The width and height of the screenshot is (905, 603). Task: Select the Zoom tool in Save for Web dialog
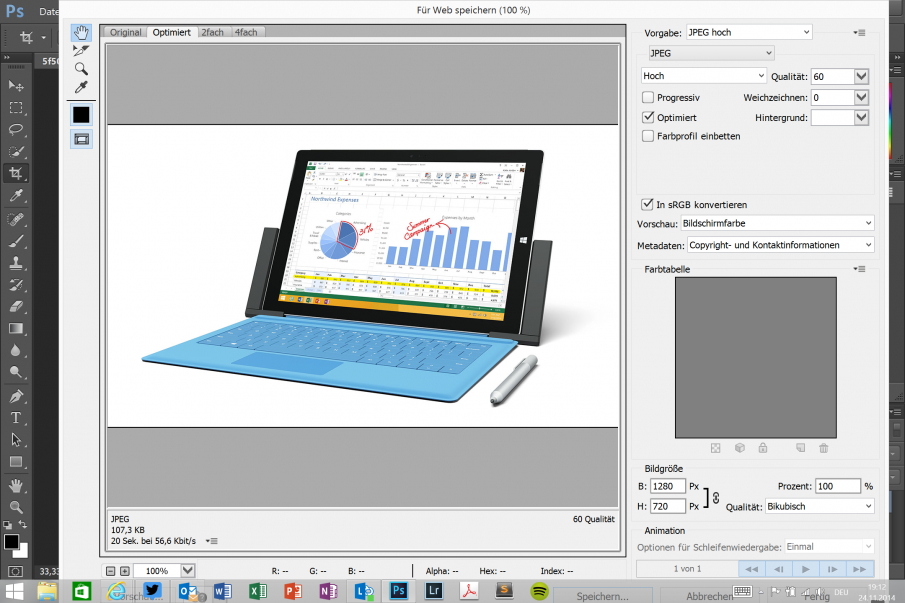coord(81,69)
